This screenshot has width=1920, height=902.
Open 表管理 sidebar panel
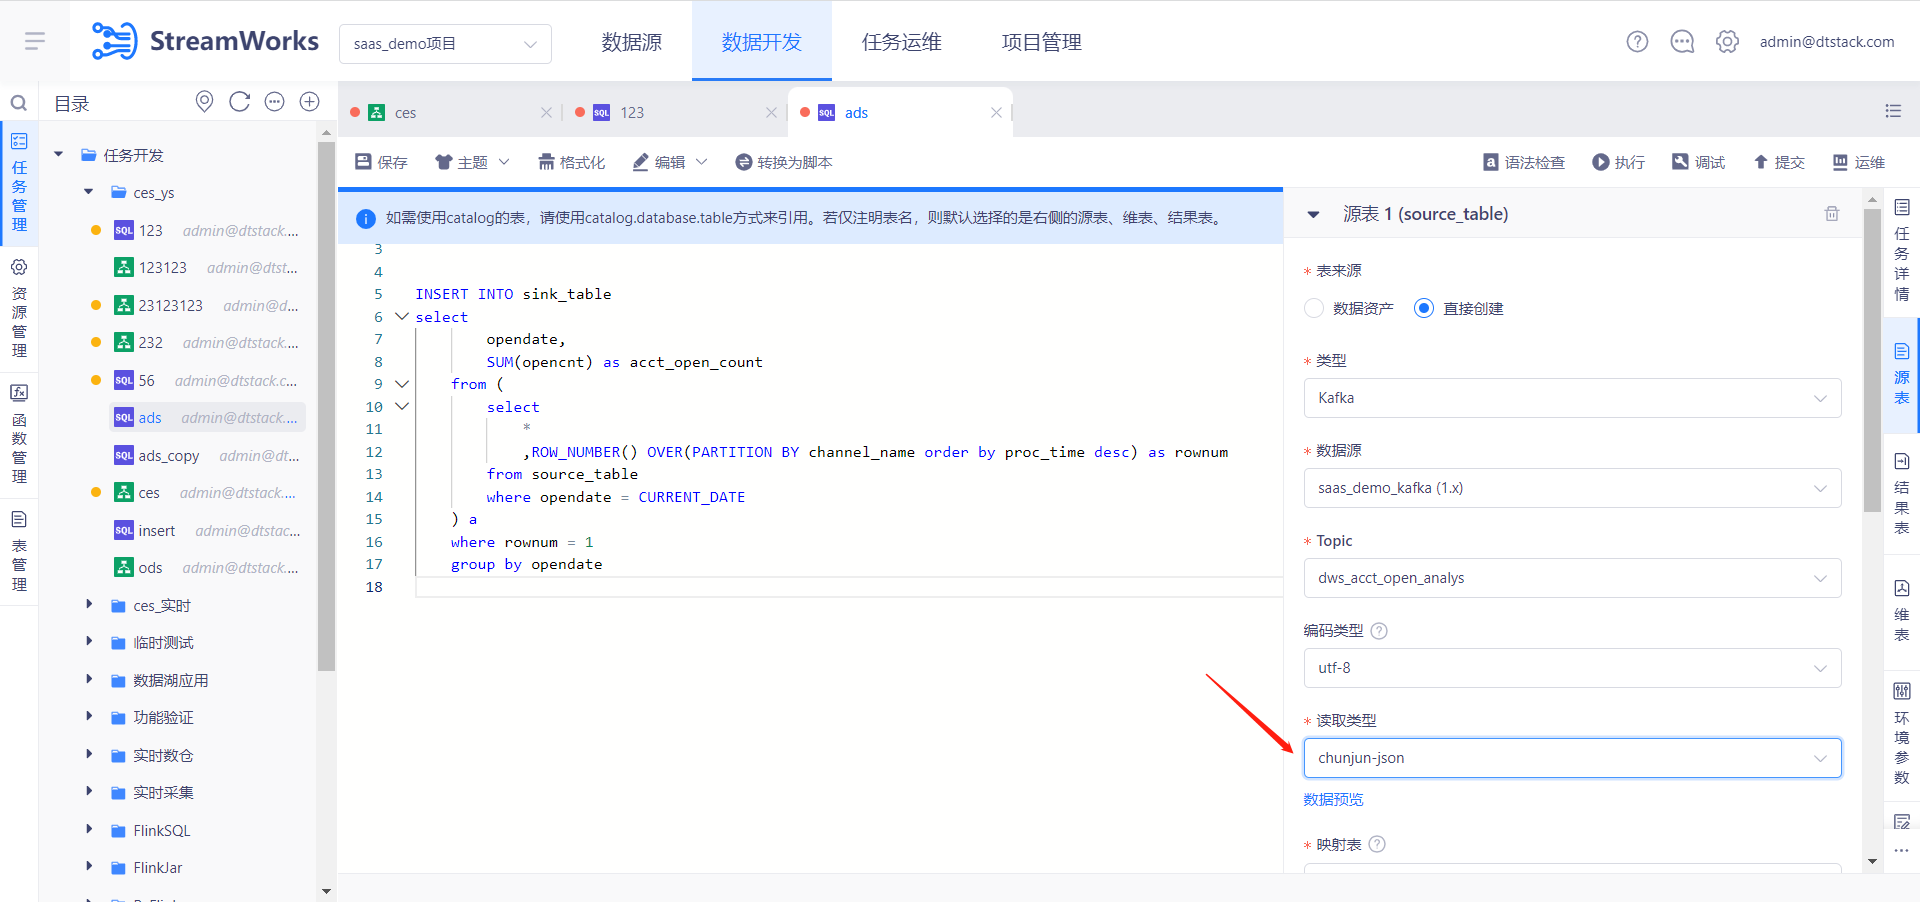19,551
